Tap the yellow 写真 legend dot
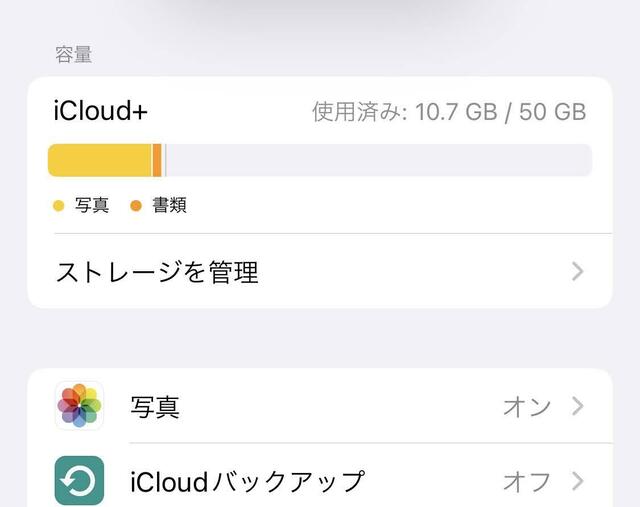 click(58, 206)
